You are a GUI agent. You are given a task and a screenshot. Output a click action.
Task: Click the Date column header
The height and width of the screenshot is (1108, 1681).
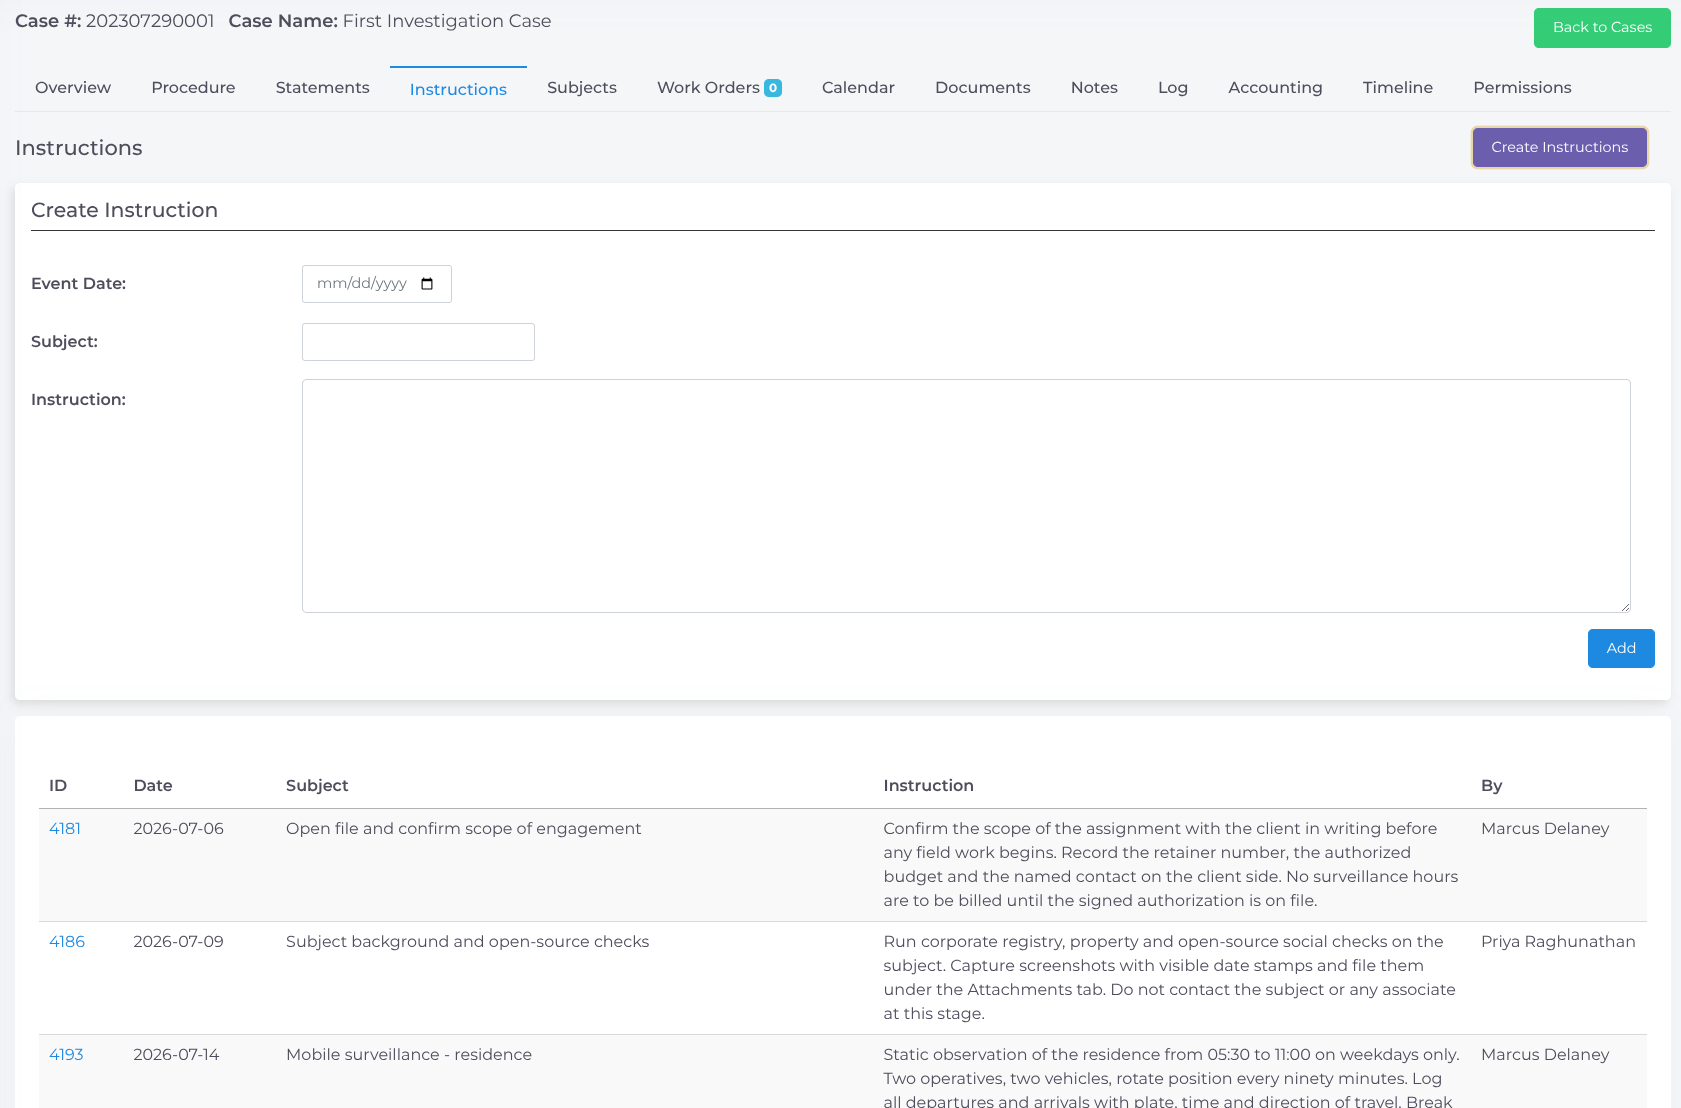[153, 786]
